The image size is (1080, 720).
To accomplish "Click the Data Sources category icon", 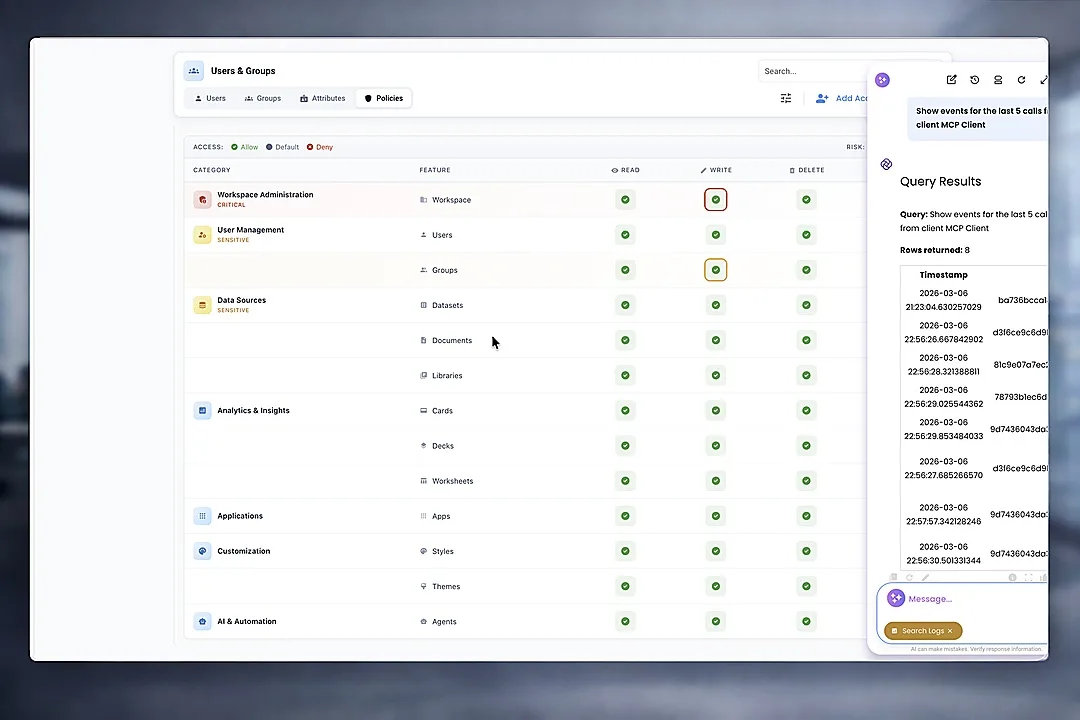I will tap(203, 305).
